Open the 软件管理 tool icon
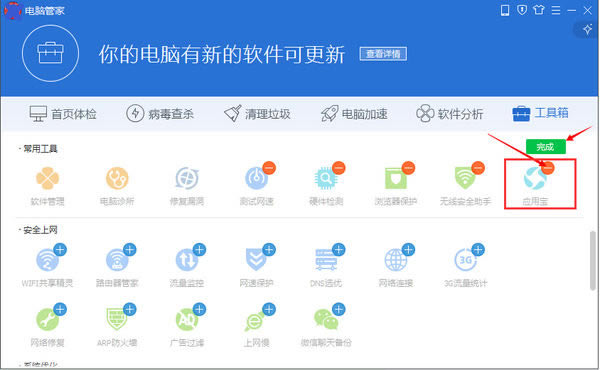The height and width of the screenshot is (370, 600). (47, 178)
